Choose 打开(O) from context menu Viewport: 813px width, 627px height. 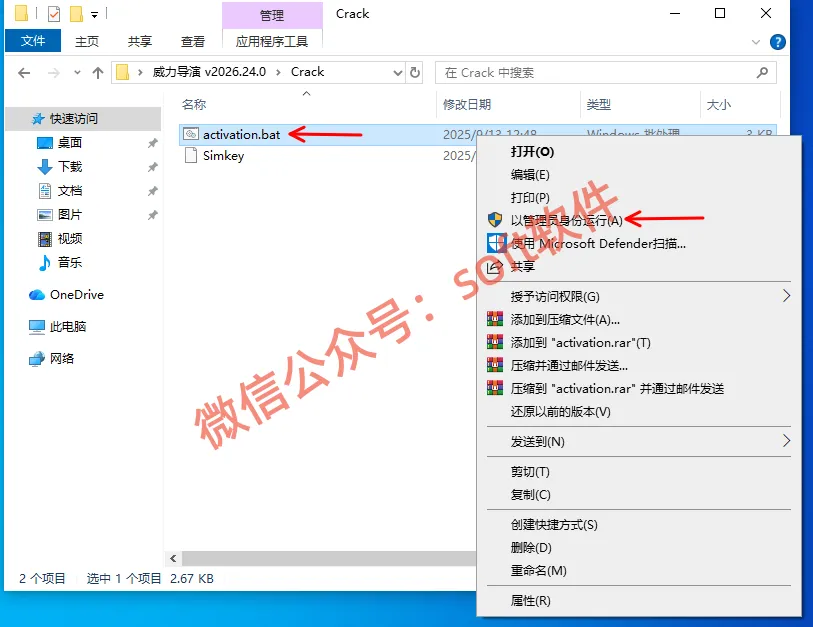(x=639, y=151)
